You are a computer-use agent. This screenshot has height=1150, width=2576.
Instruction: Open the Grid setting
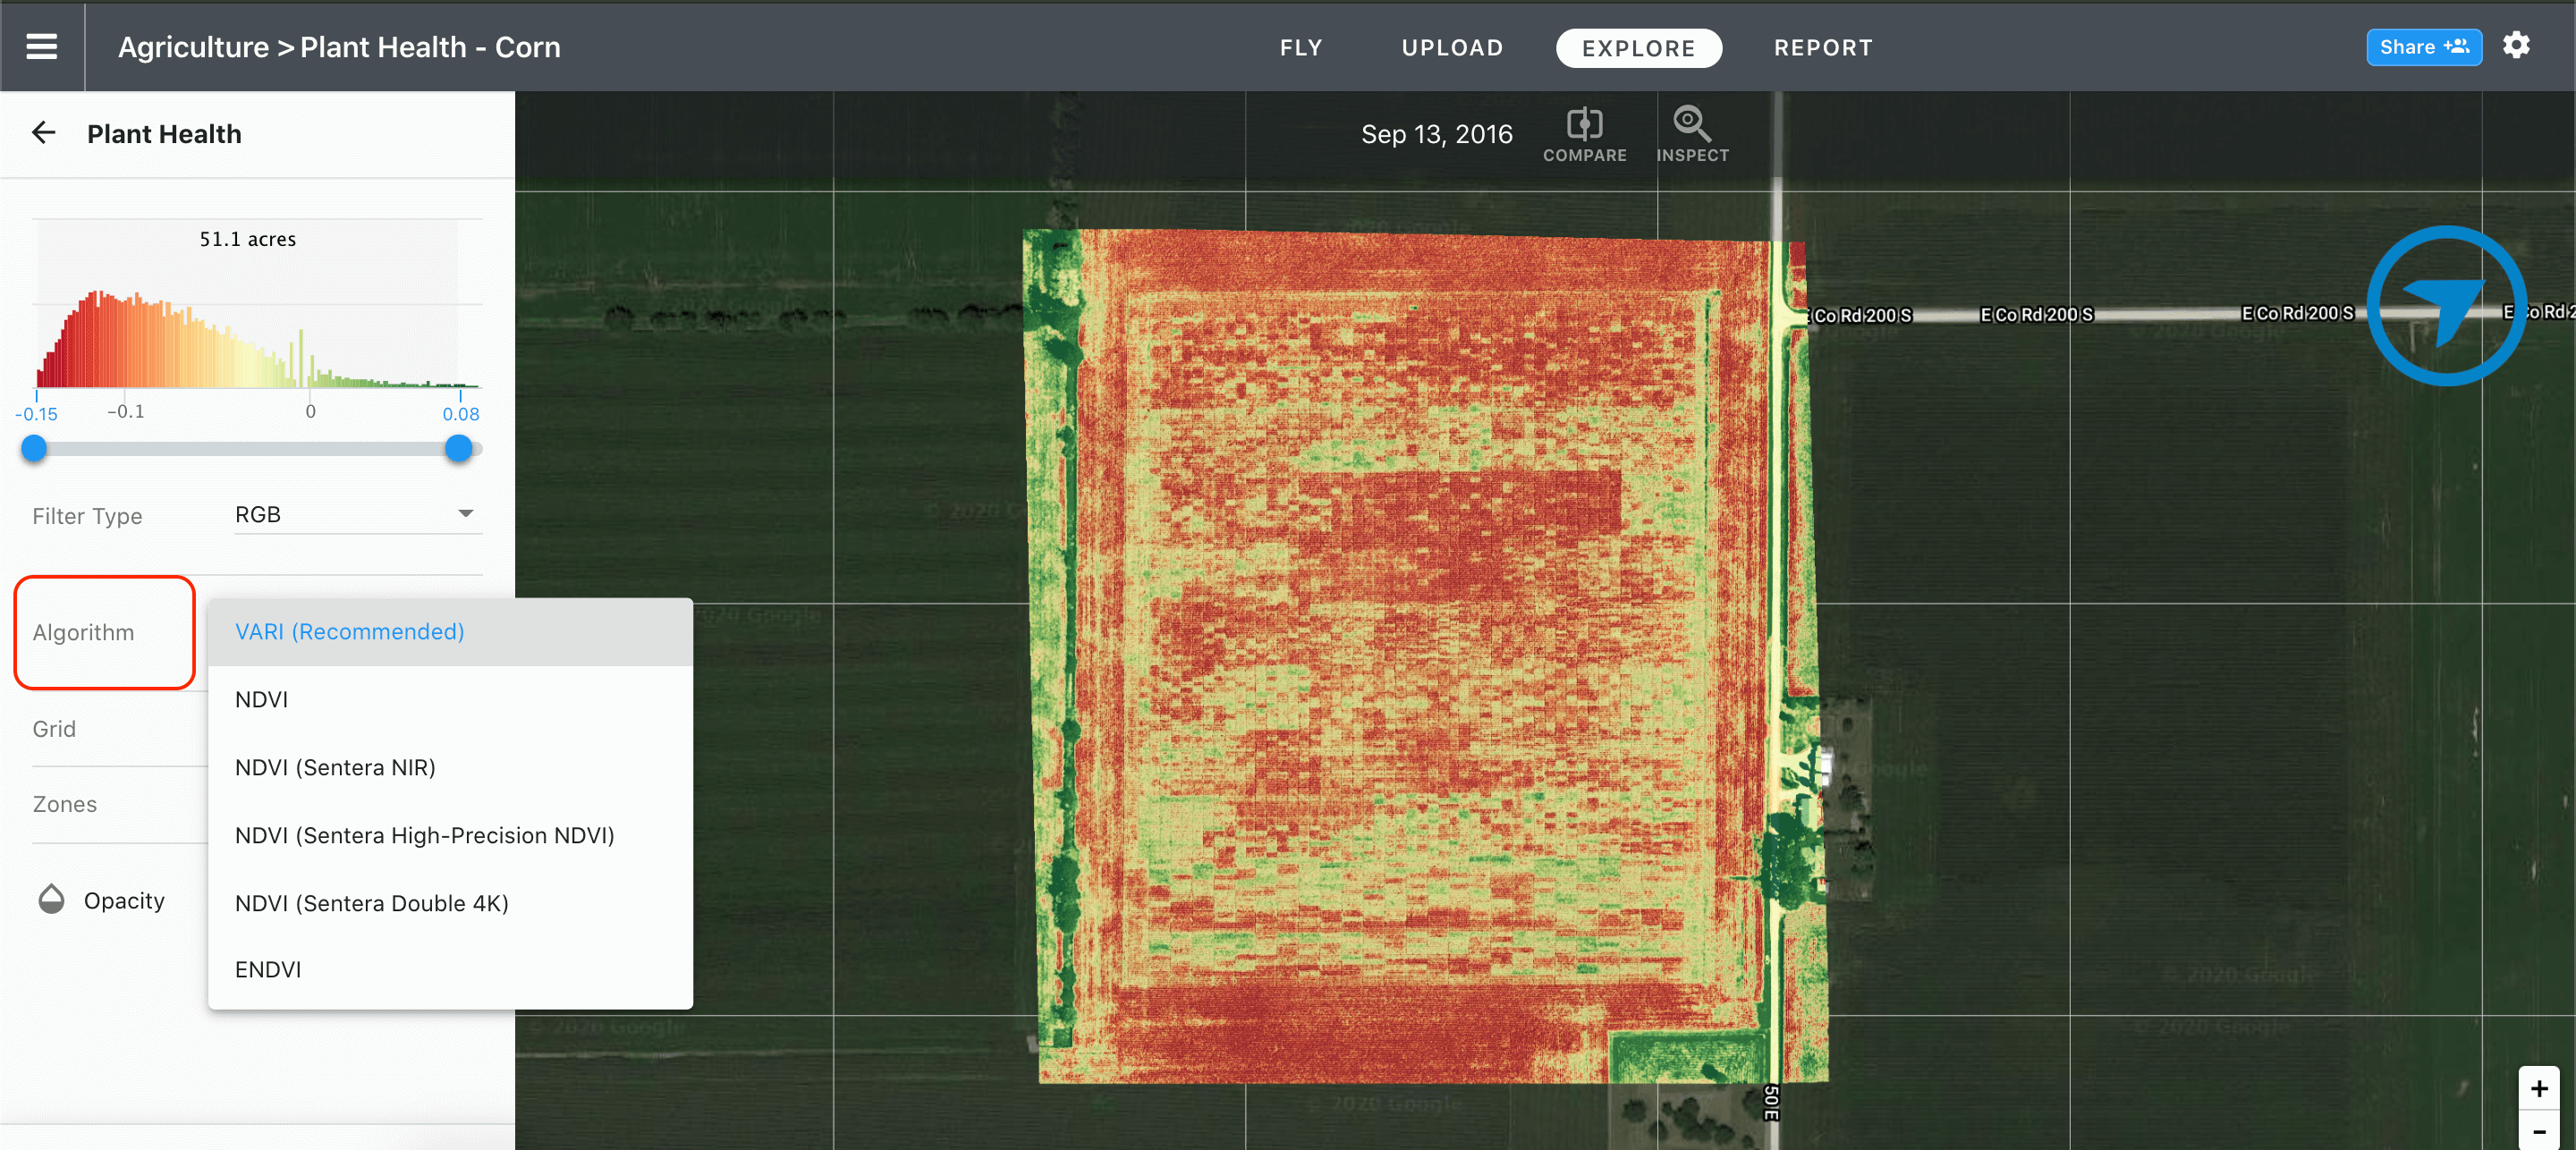tap(54, 729)
